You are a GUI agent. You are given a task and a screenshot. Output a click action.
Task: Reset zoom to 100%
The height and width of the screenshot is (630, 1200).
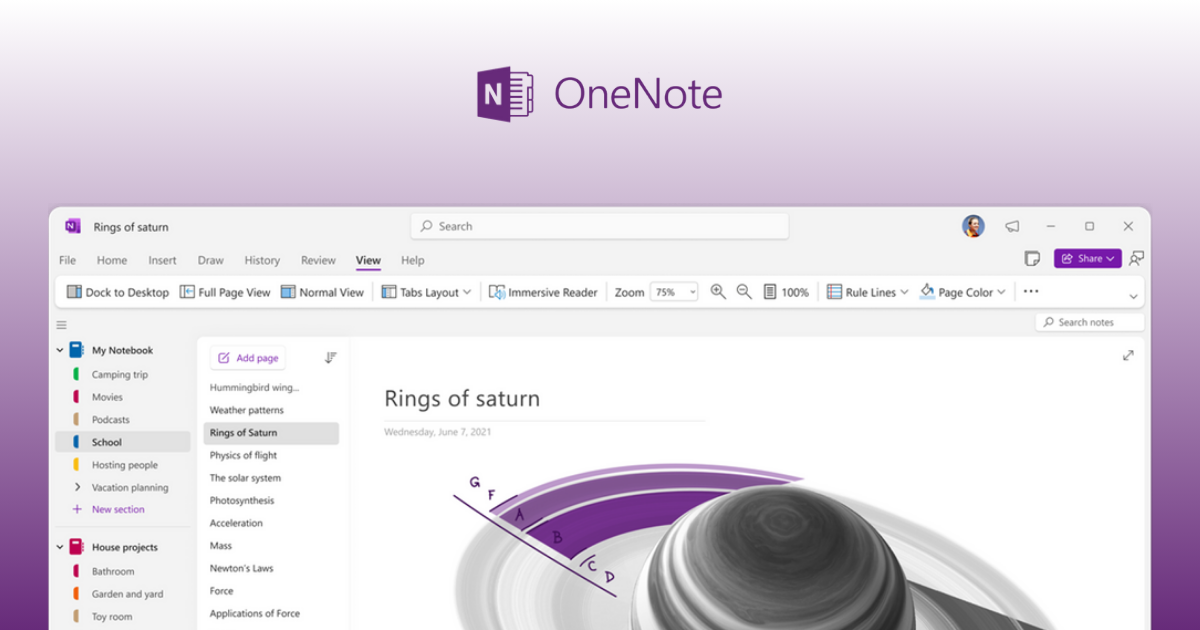[786, 292]
